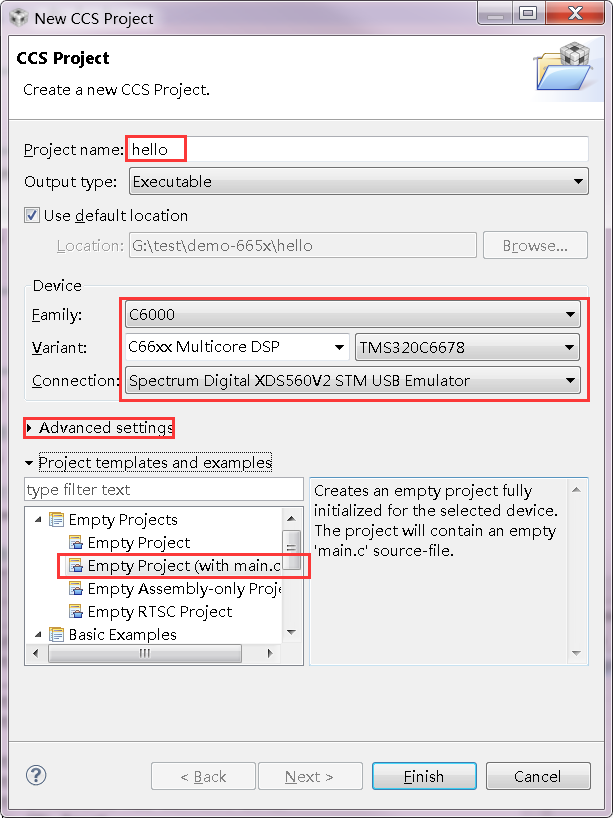Screen dimensions: 613x818
Task: Click the Project name input field
Action: 357,149
